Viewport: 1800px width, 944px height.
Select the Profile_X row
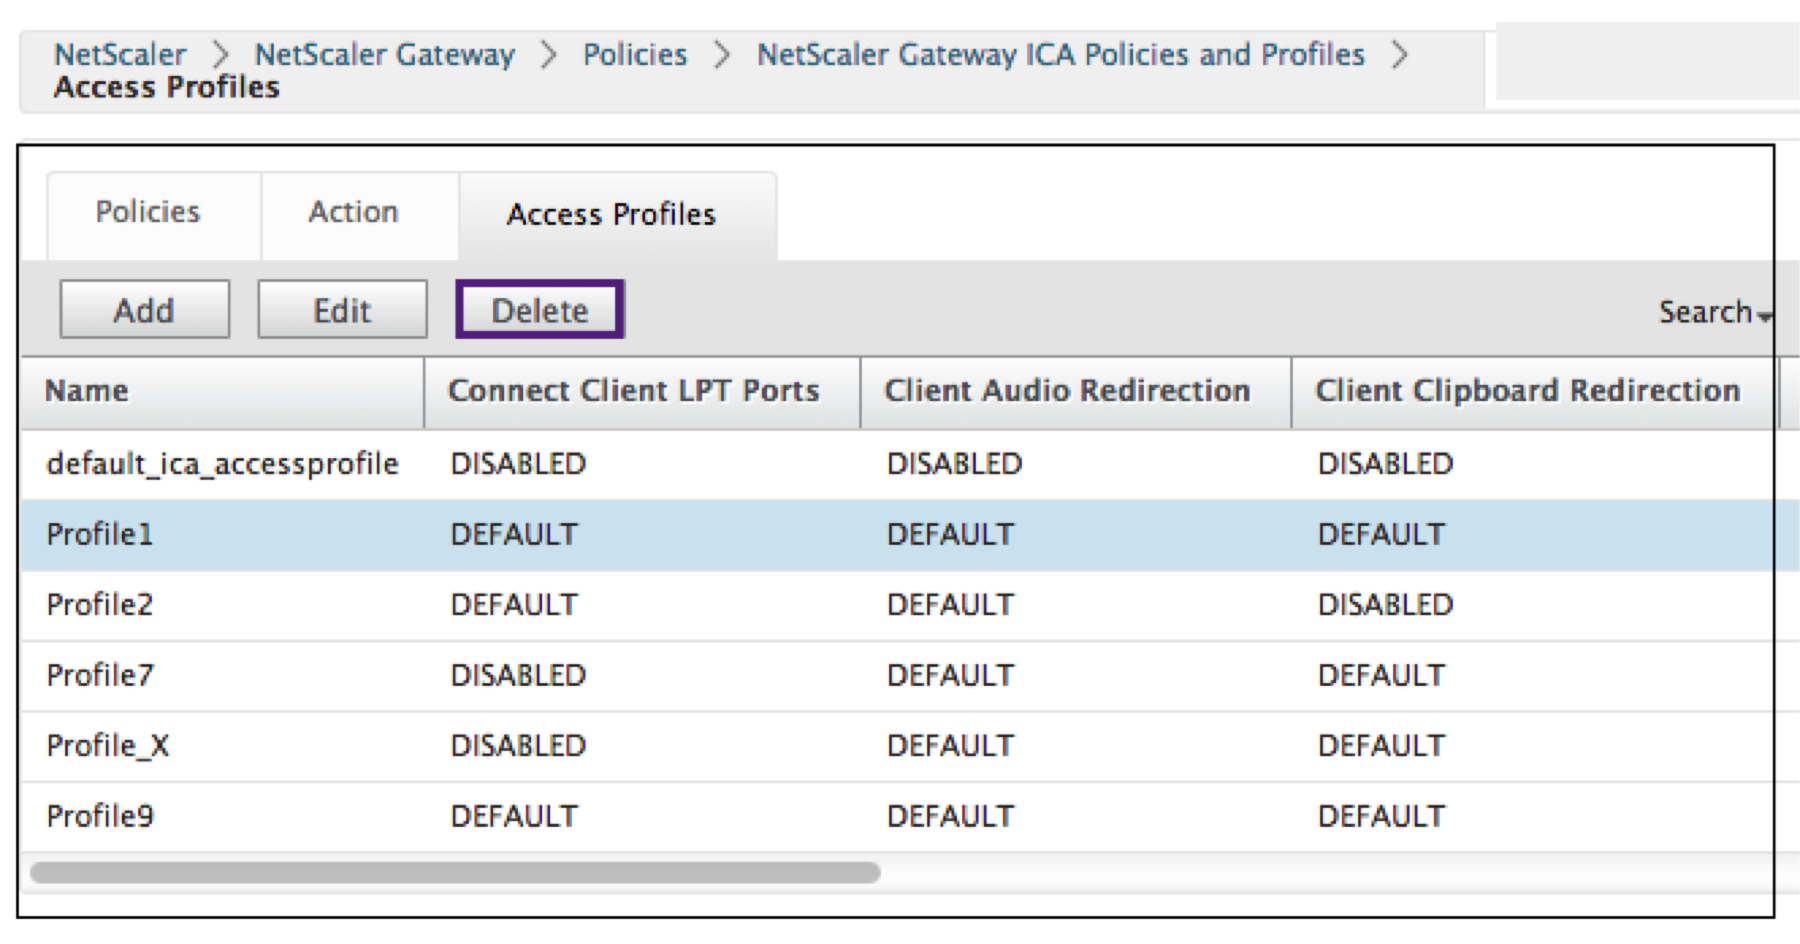pyautogui.click(x=108, y=746)
